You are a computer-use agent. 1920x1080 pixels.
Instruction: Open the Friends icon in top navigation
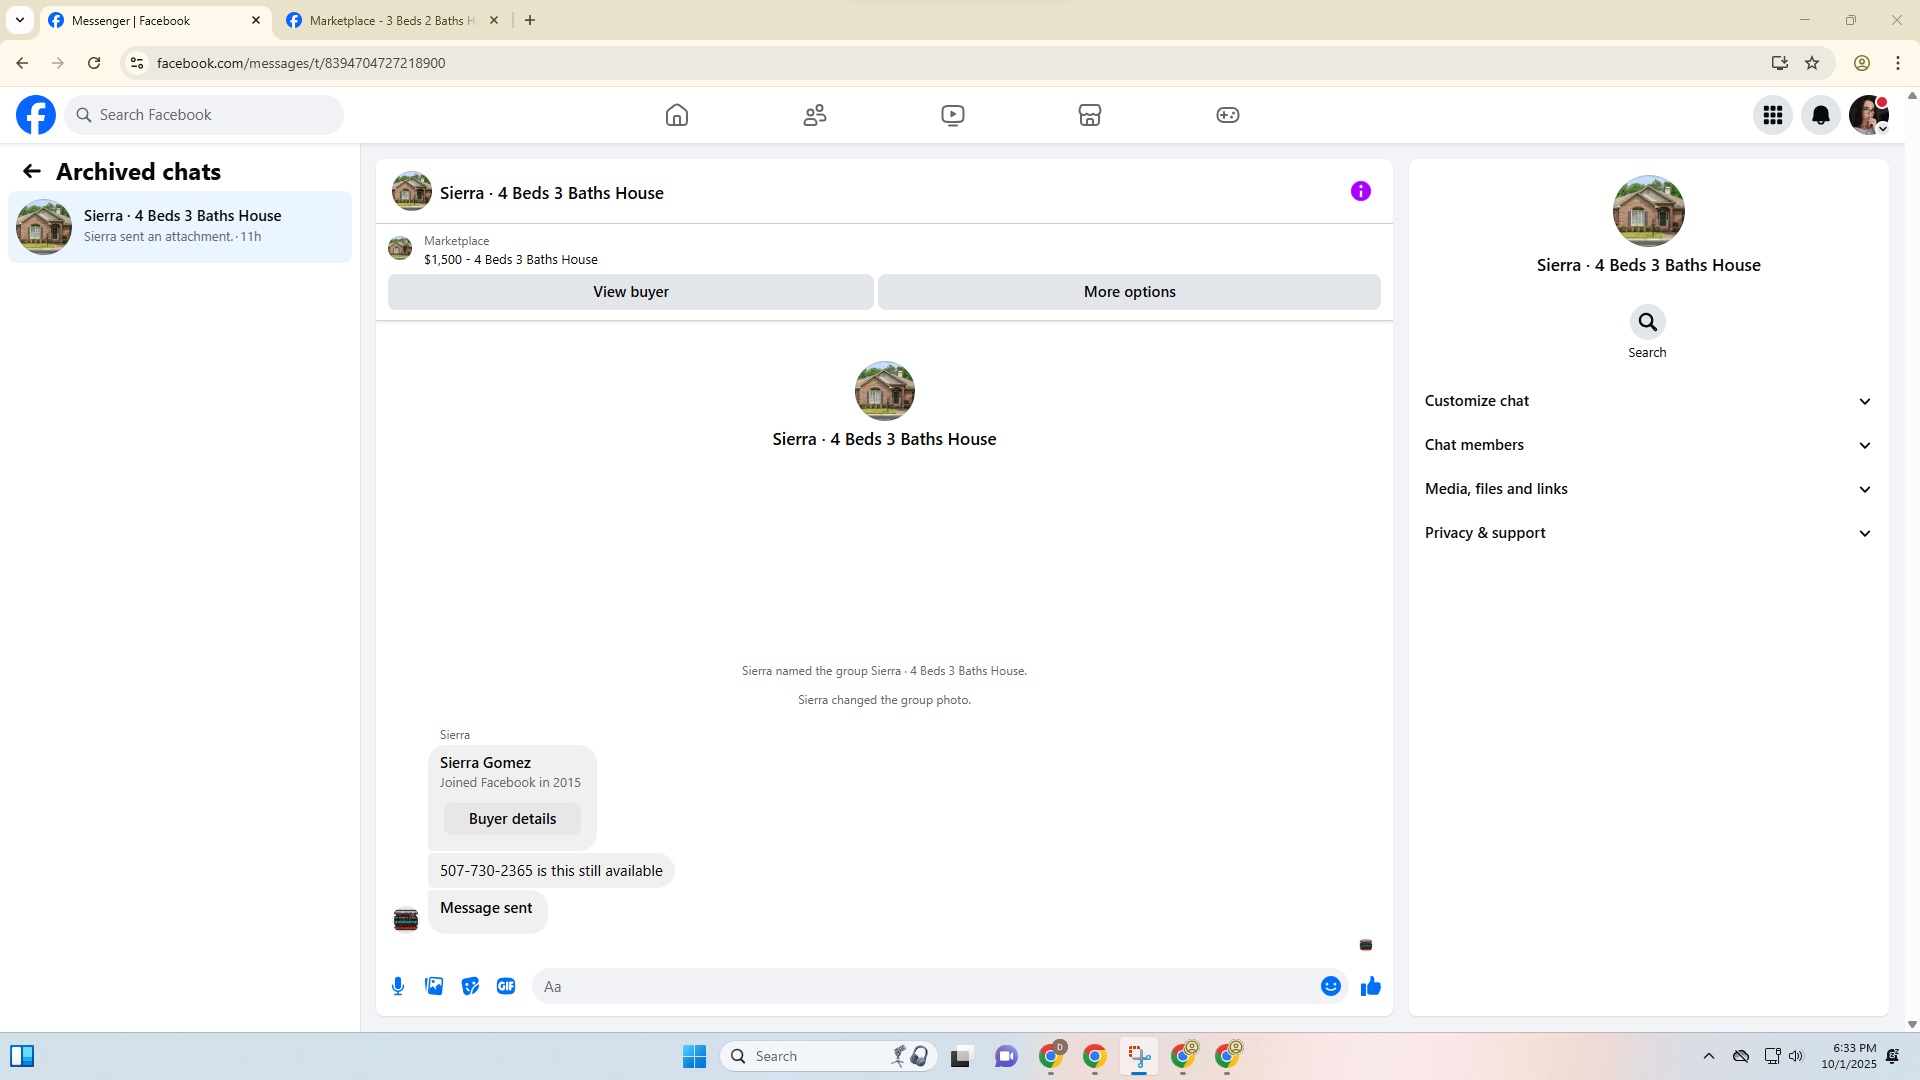[815, 115]
